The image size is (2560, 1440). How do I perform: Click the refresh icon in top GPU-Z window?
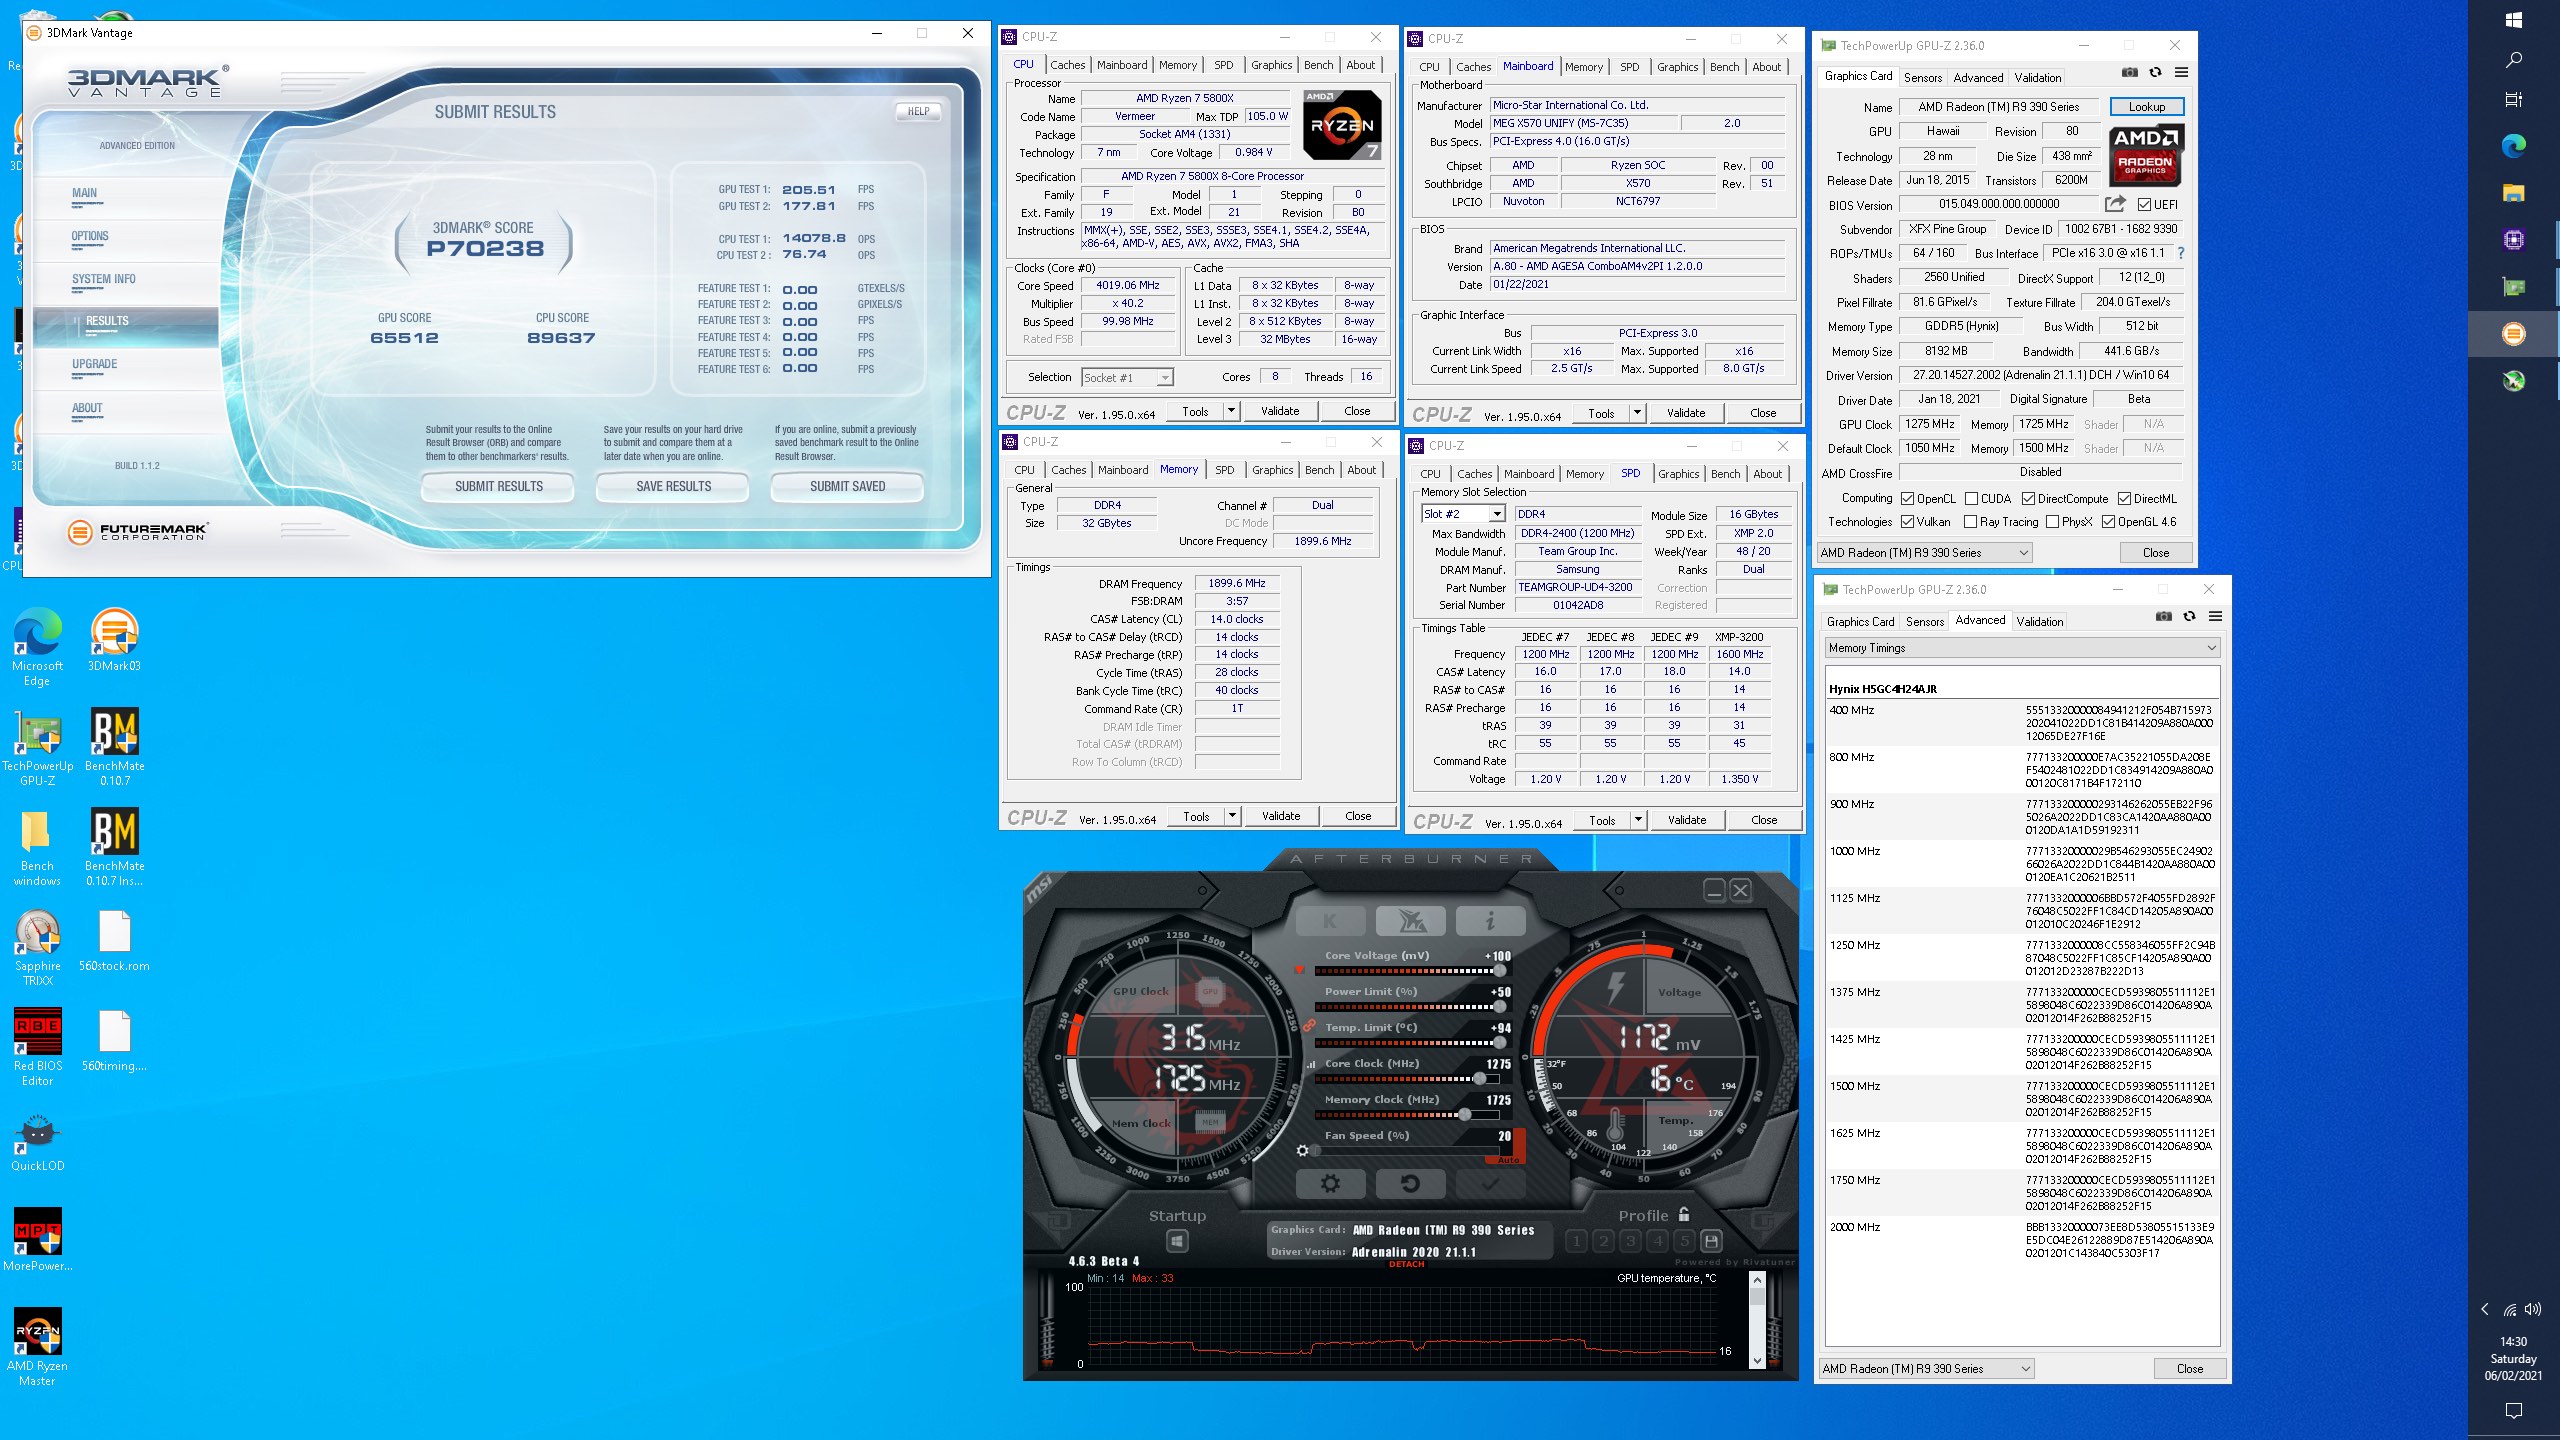(2155, 72)
